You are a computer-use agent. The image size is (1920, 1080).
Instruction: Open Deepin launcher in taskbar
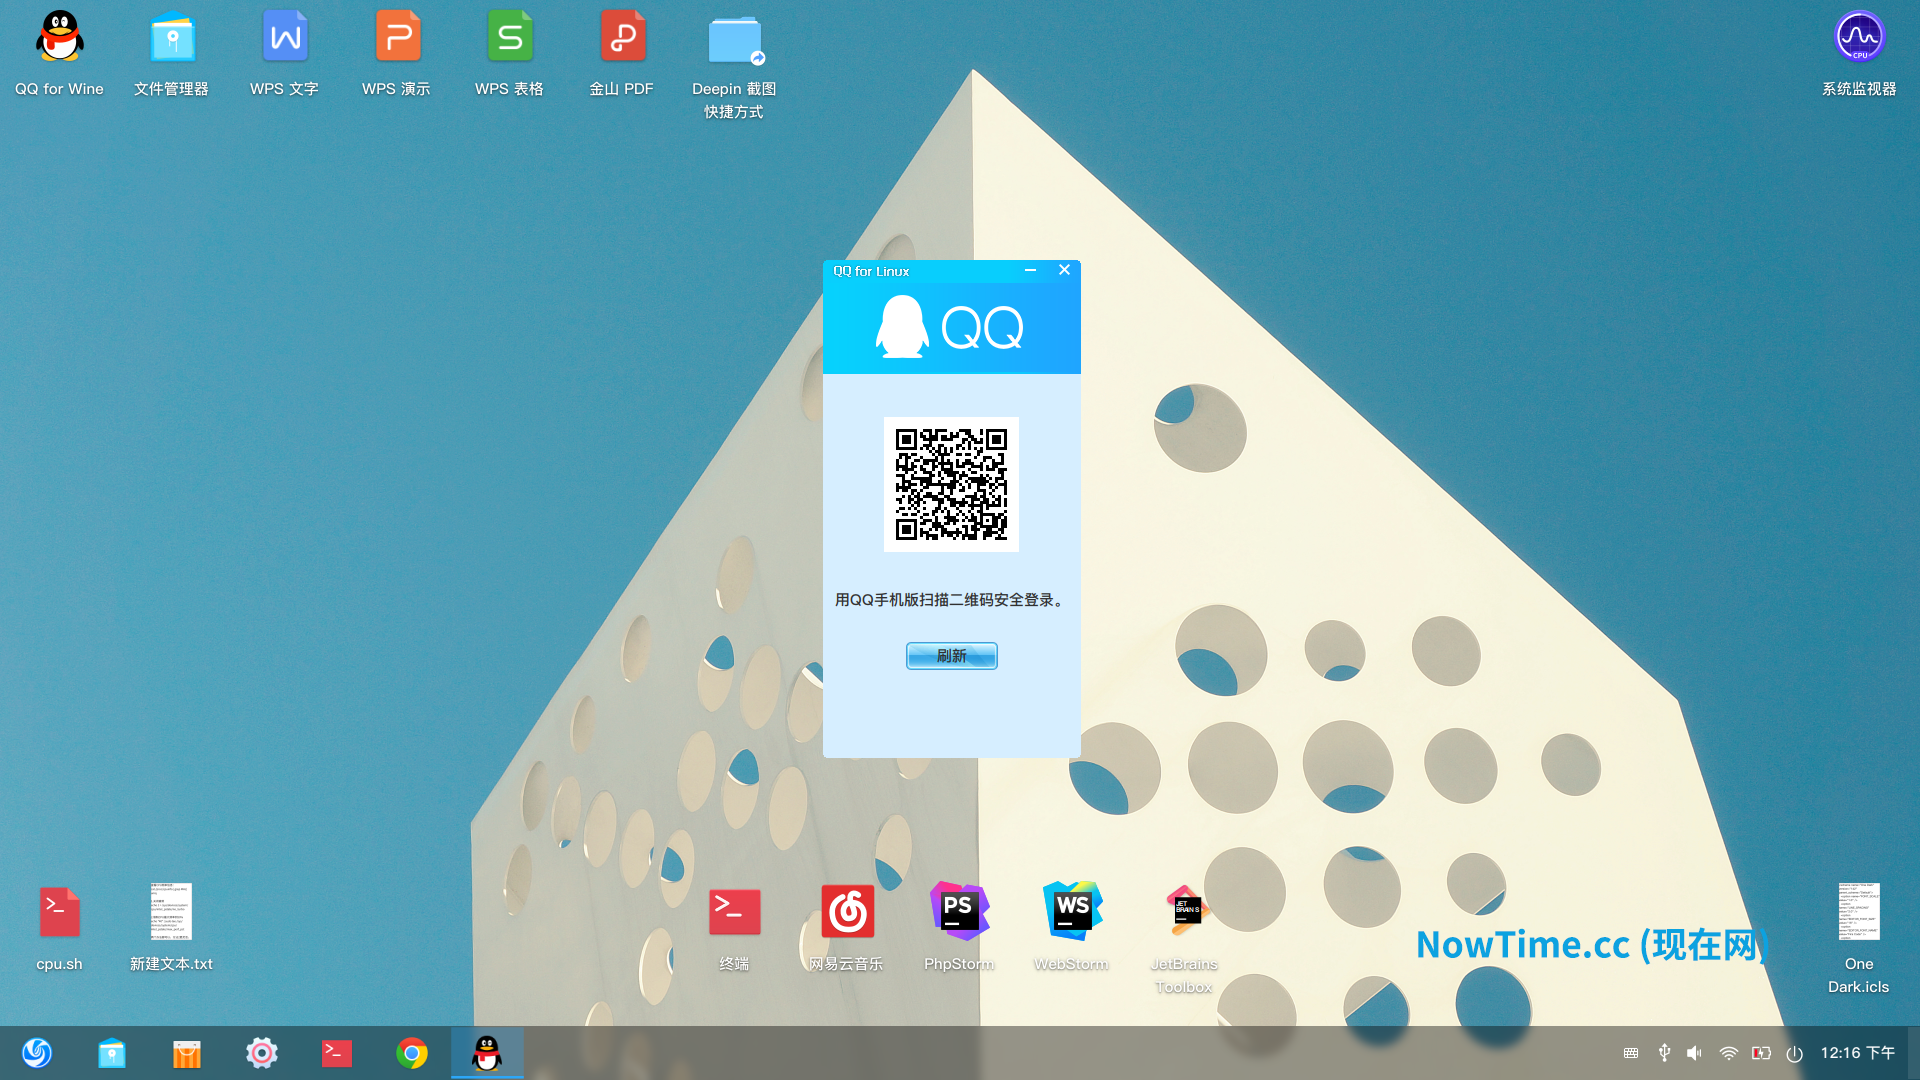click(37, 1053)
